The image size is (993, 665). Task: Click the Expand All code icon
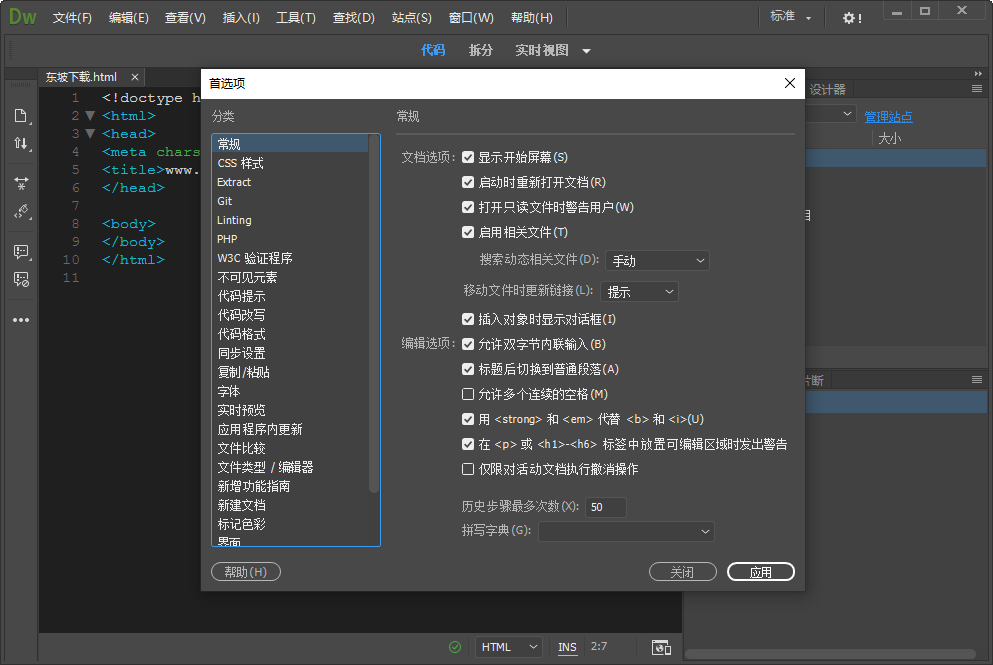21,184
